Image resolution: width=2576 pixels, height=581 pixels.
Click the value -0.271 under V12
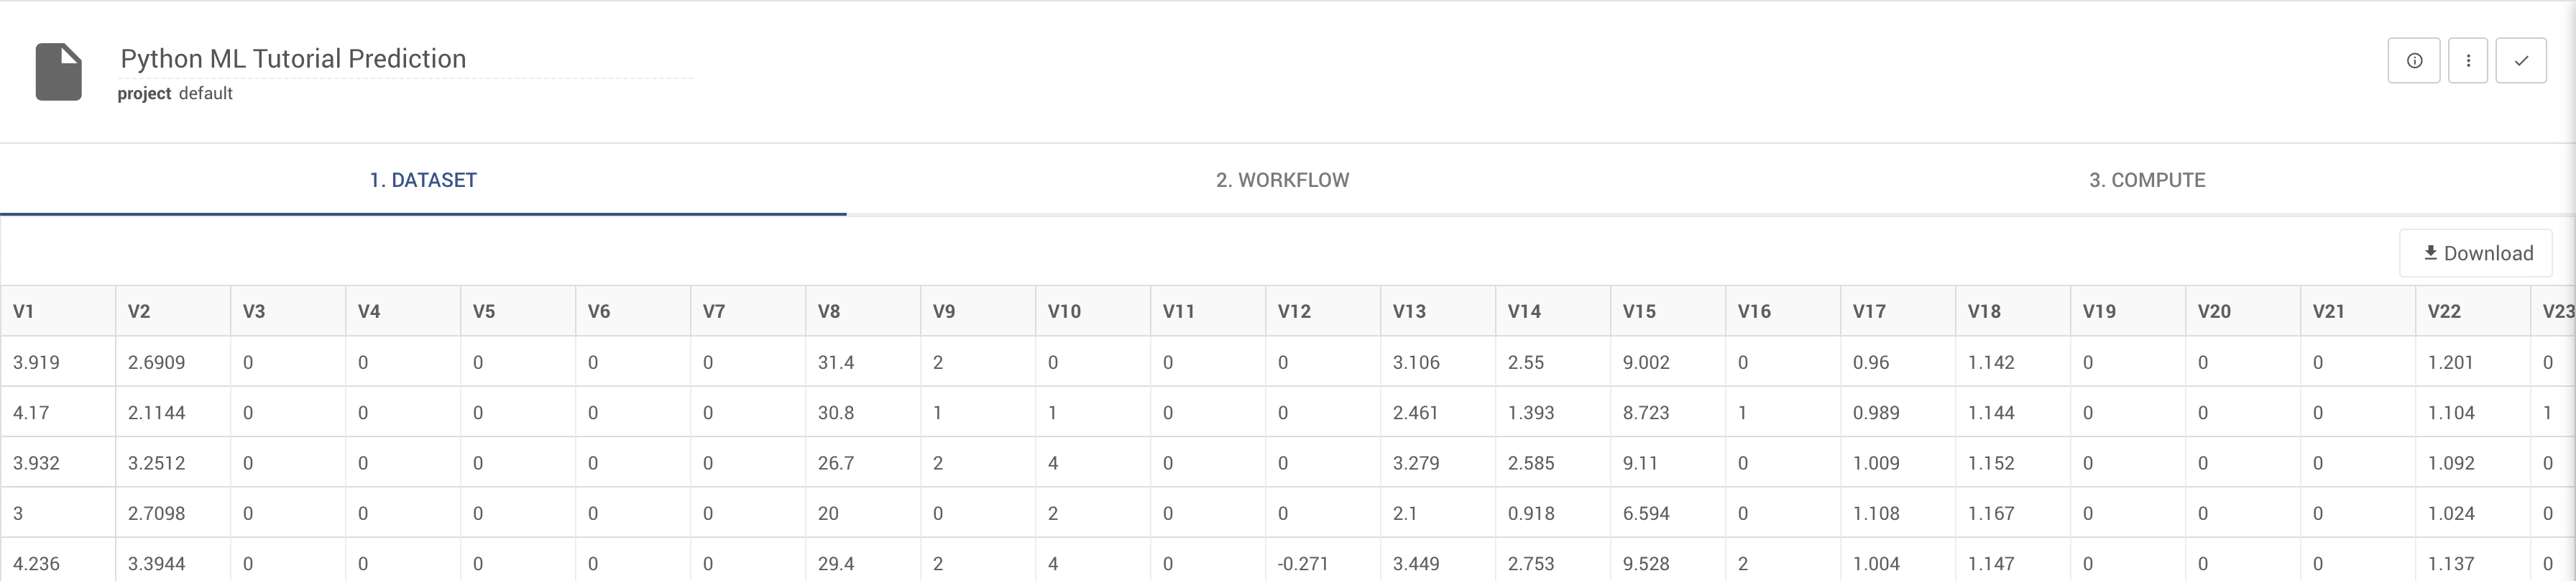[x=1301, y=563]
